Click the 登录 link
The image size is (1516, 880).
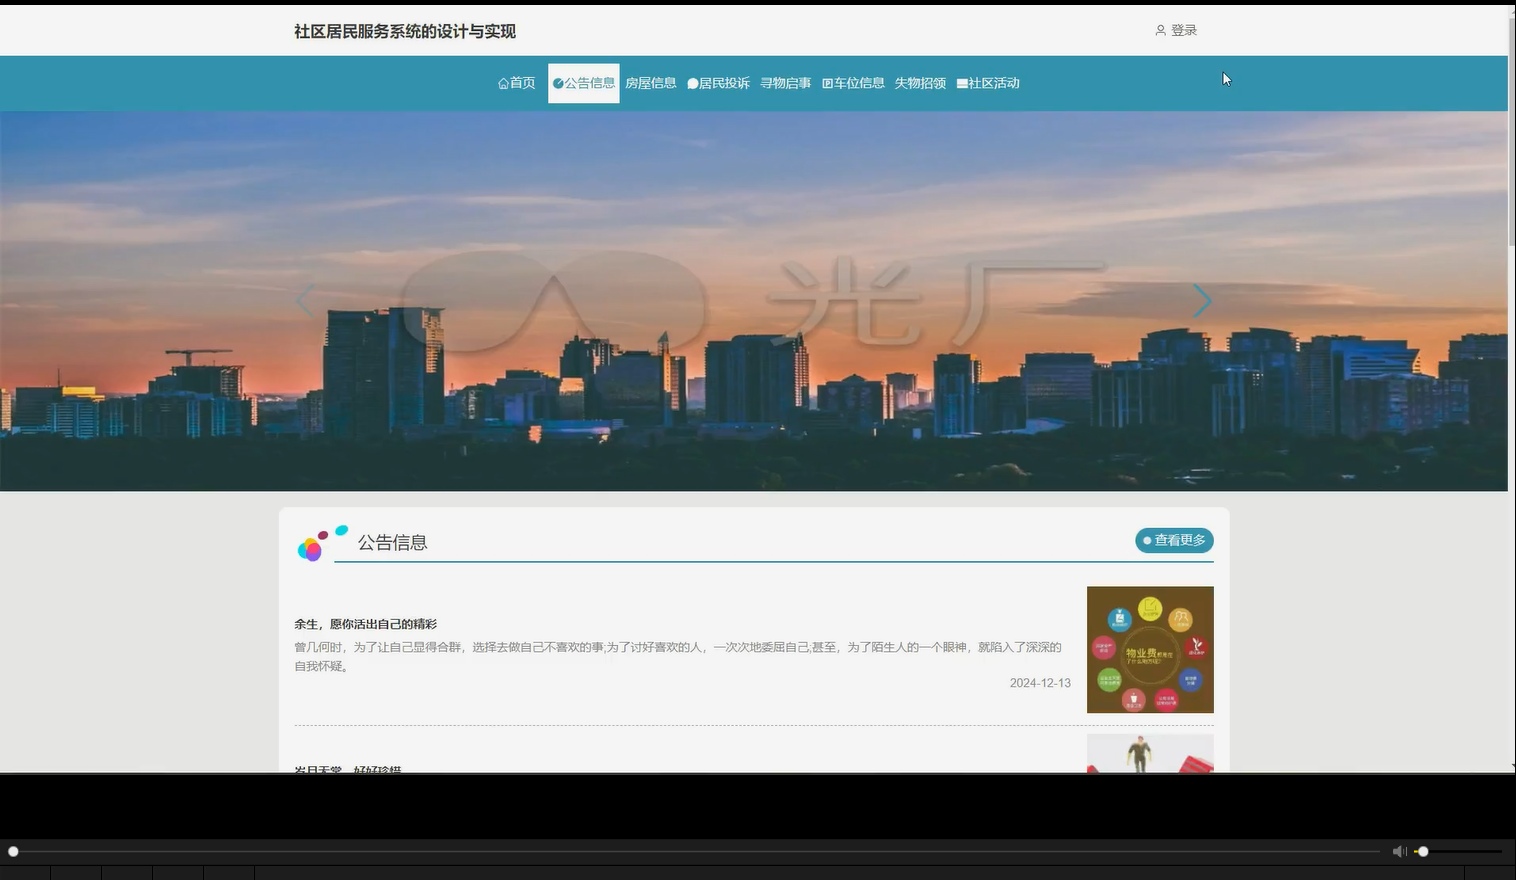point(1182,30)
